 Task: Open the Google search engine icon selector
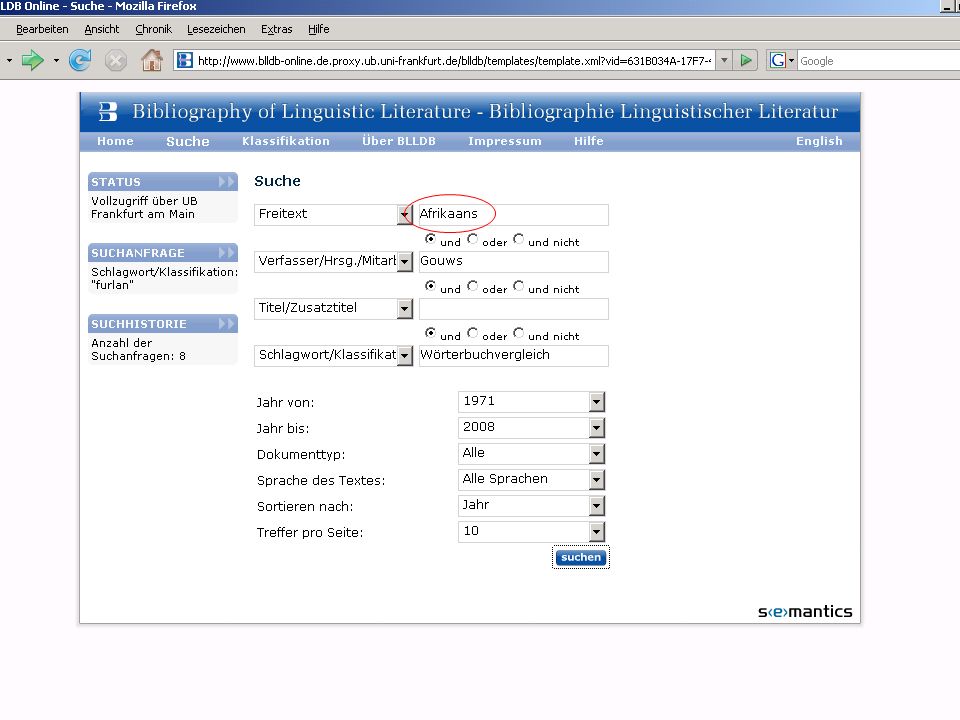782,60
